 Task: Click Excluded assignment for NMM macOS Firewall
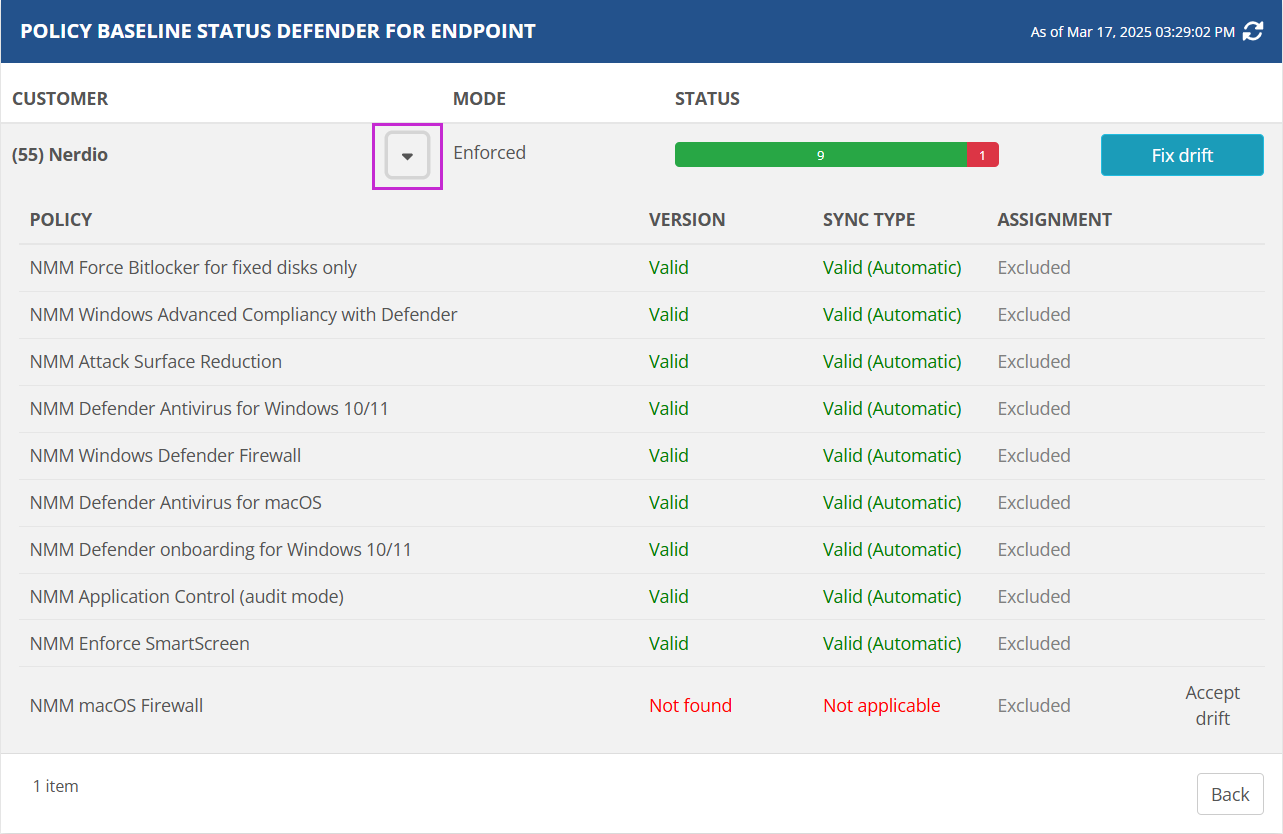[x=1034, y=705]
